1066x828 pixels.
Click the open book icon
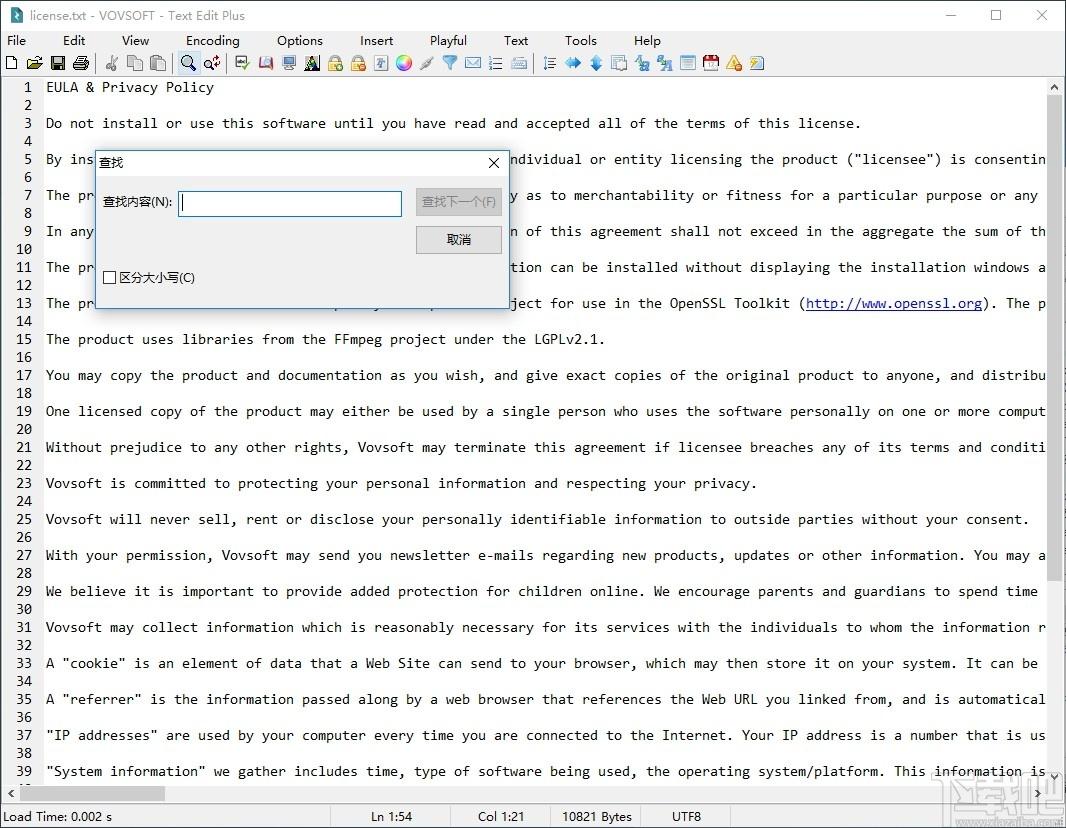click(266, 63)
